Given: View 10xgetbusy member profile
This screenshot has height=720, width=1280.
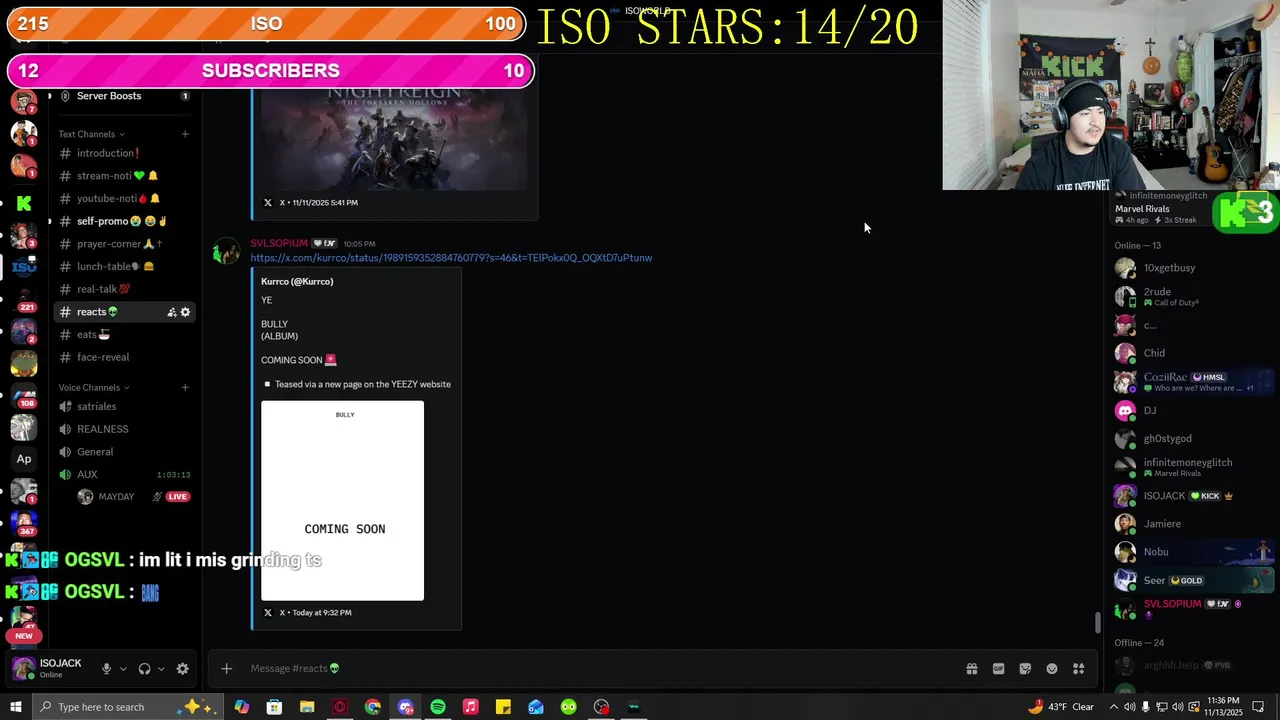Looking at the screenshot, I should (x=1194, y=268).
